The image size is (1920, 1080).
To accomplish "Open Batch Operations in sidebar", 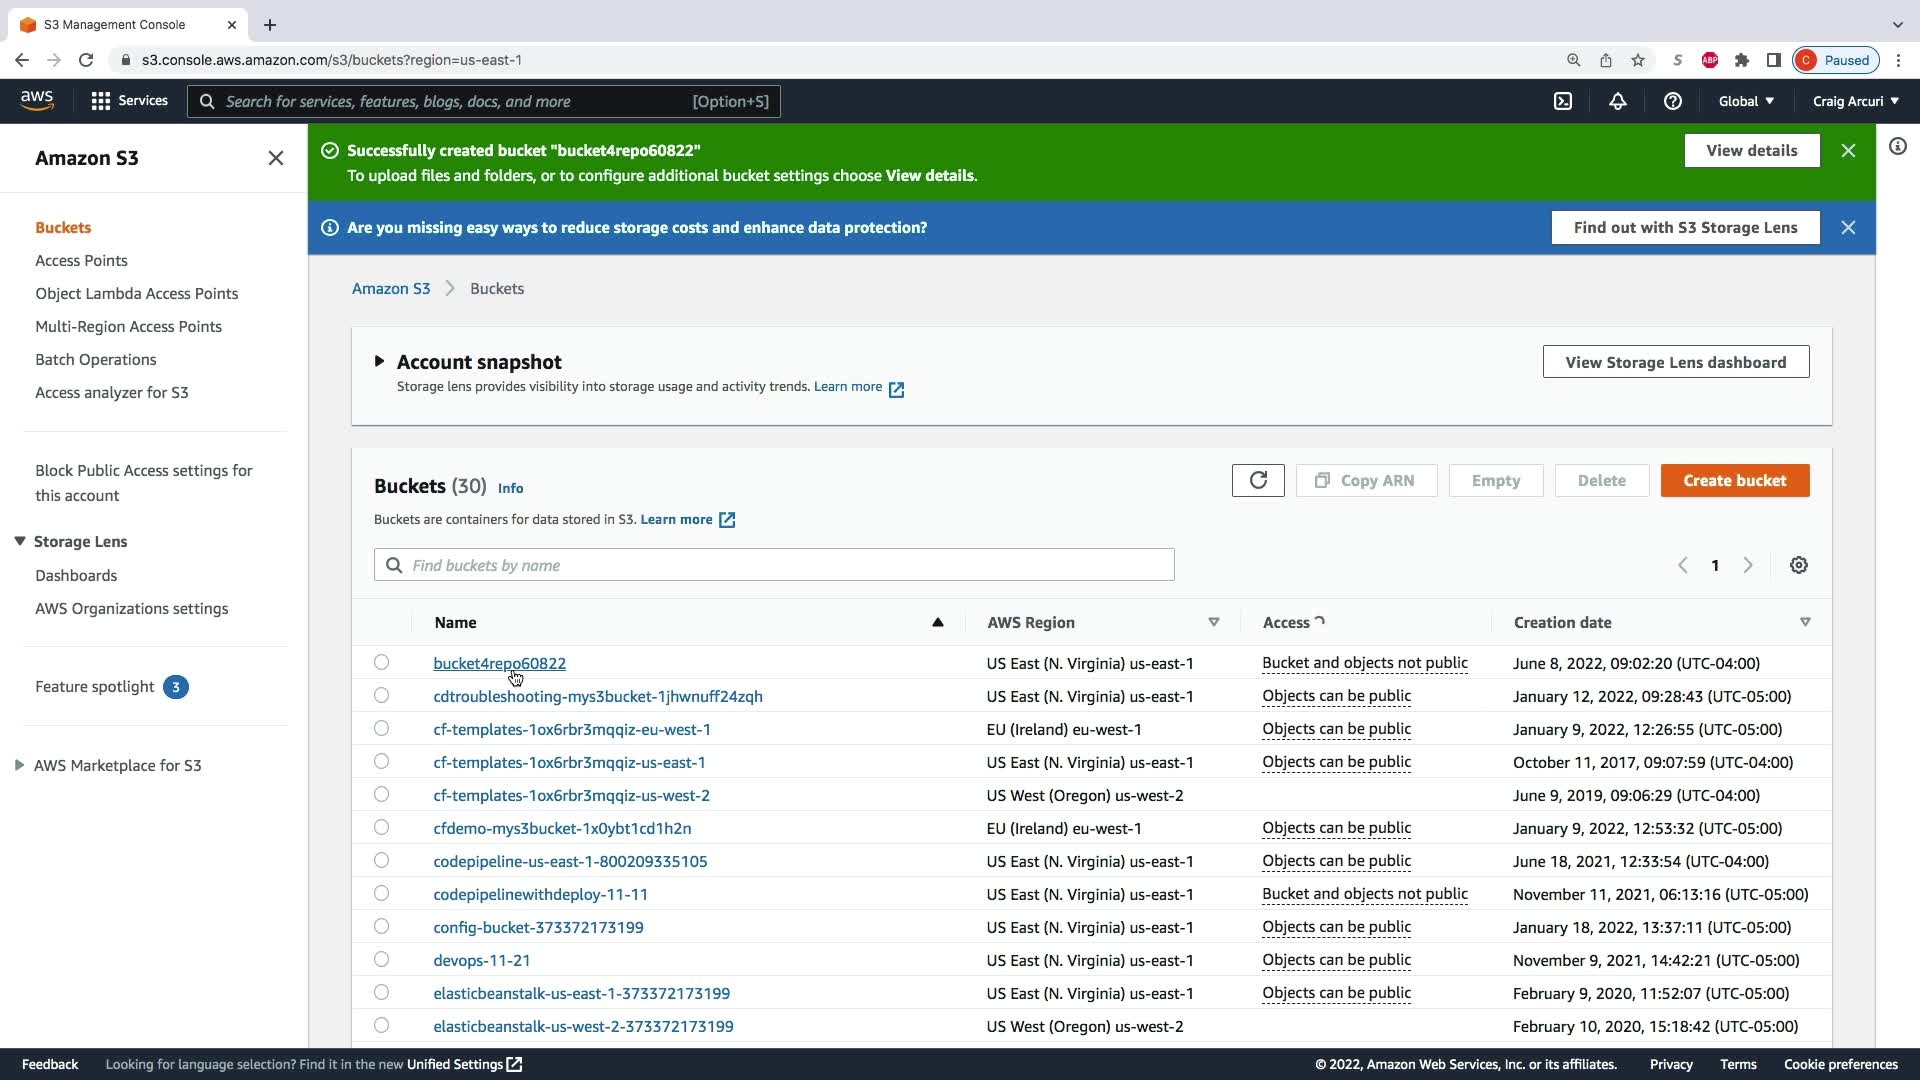I will [x=95, y=360].
